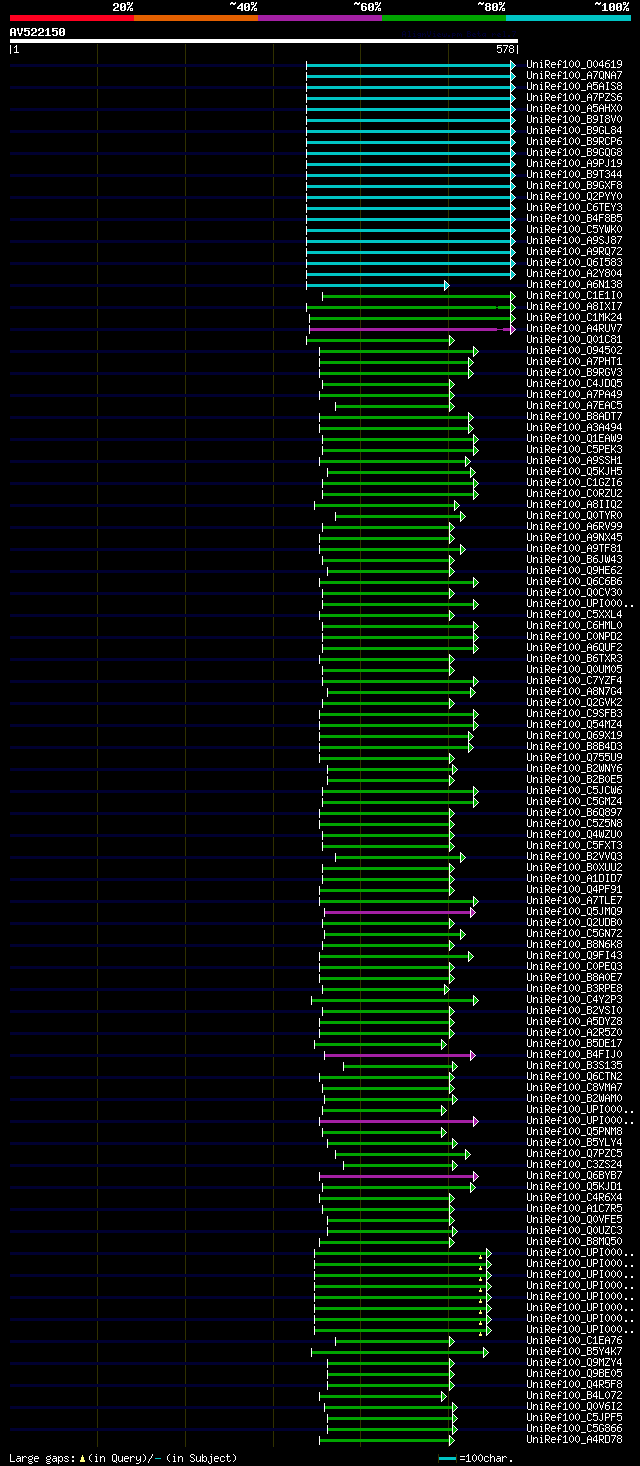Select label UniRef100_Q2PYY0

click(574, 196)
